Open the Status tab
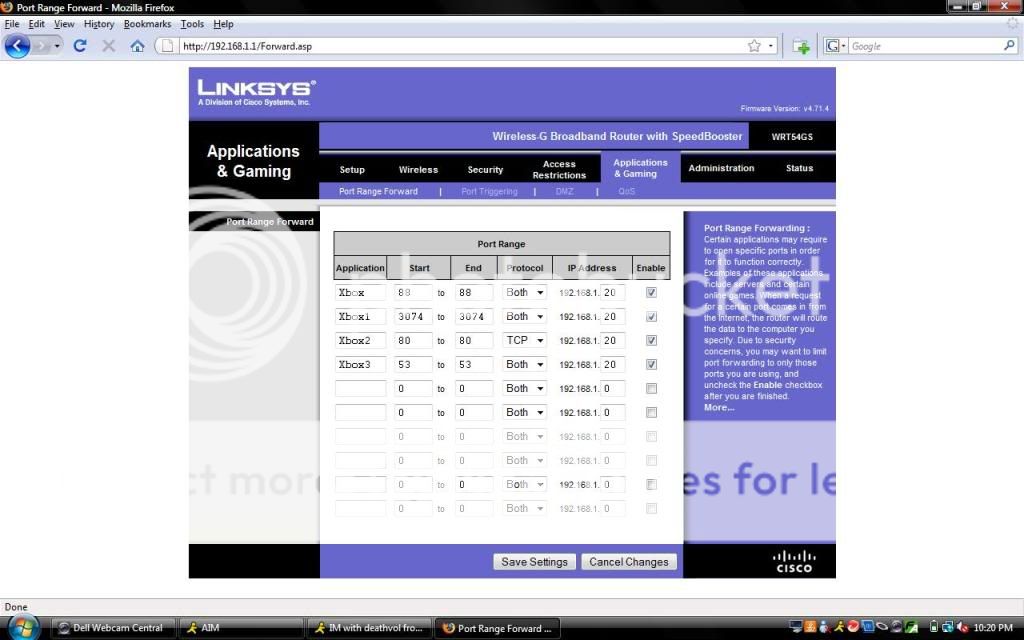Image resolution: width=1024 pixels, height=640 pixels. 799,168
